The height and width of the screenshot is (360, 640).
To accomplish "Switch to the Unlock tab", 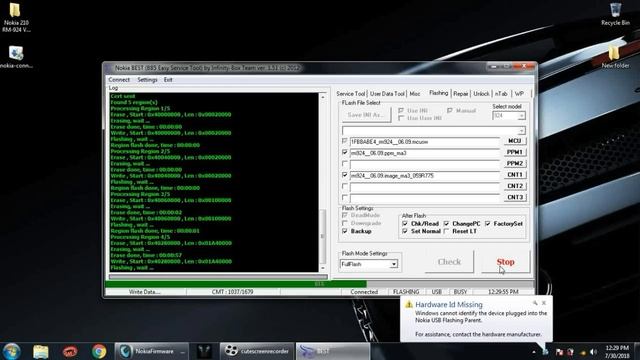I will point(481,94).
